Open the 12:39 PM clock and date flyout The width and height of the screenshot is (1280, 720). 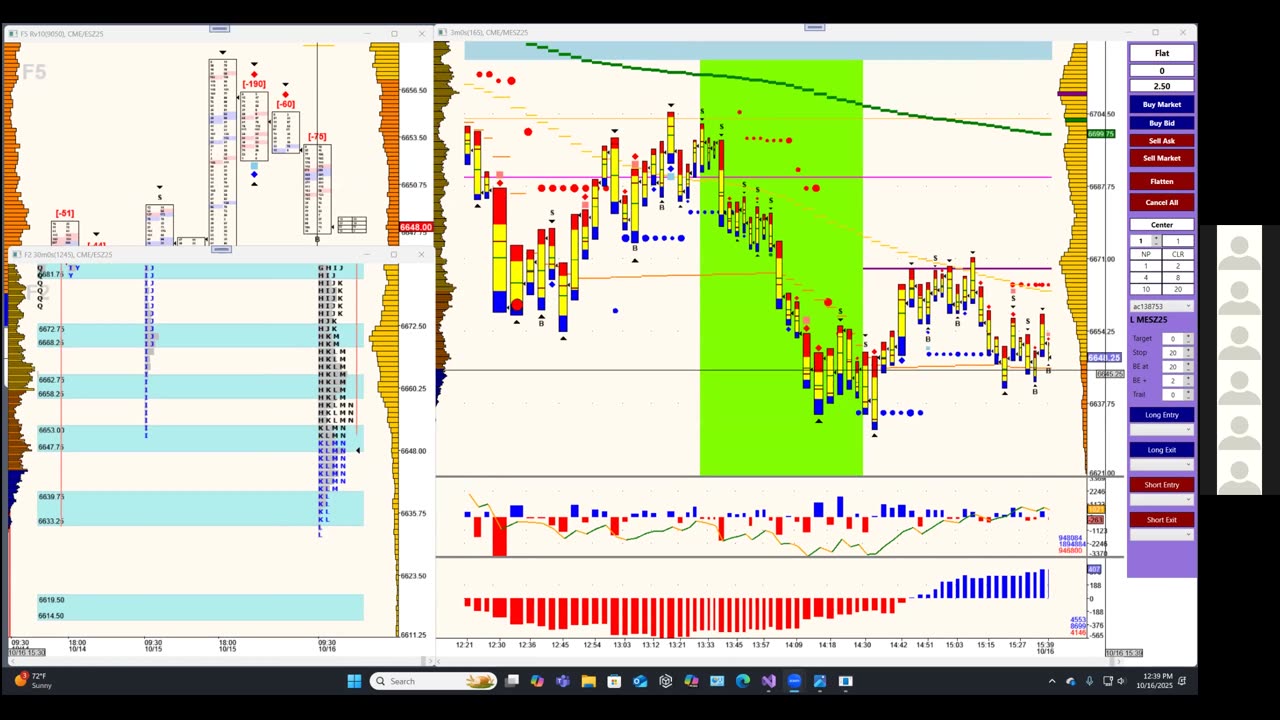1154,681
